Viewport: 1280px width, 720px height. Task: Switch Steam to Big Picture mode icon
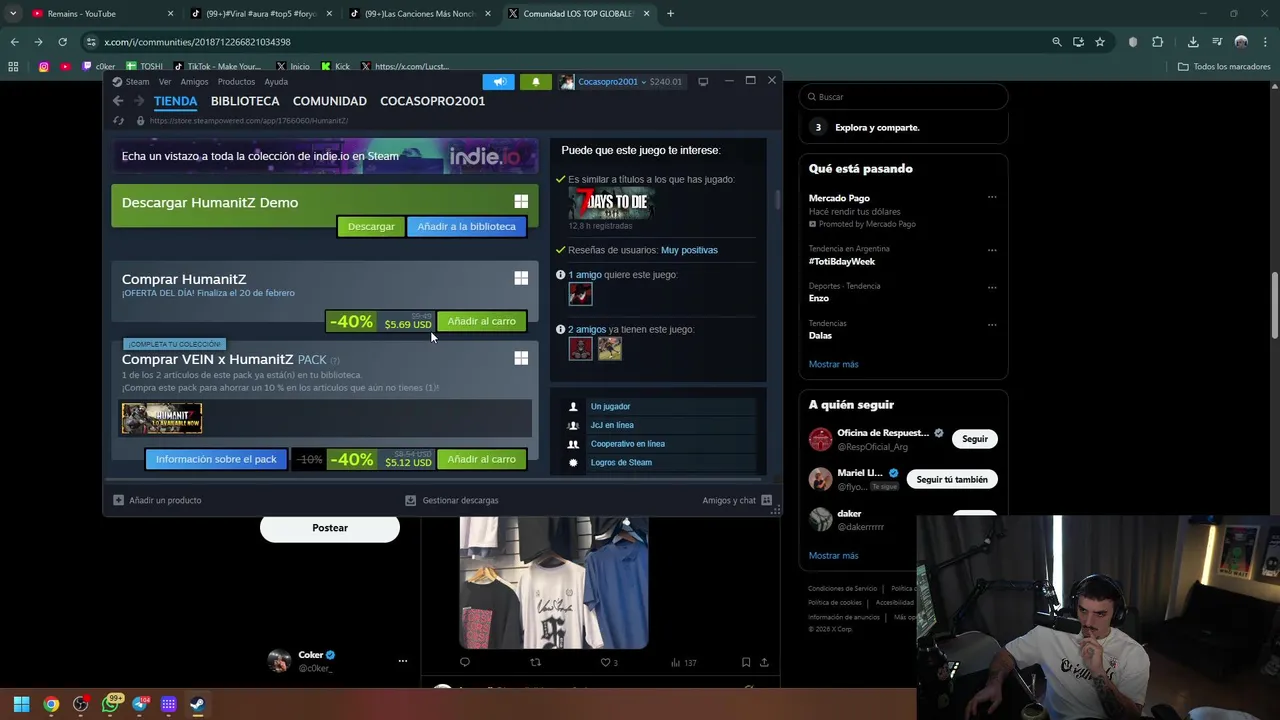pyautogui.click(x=703, y=81)
